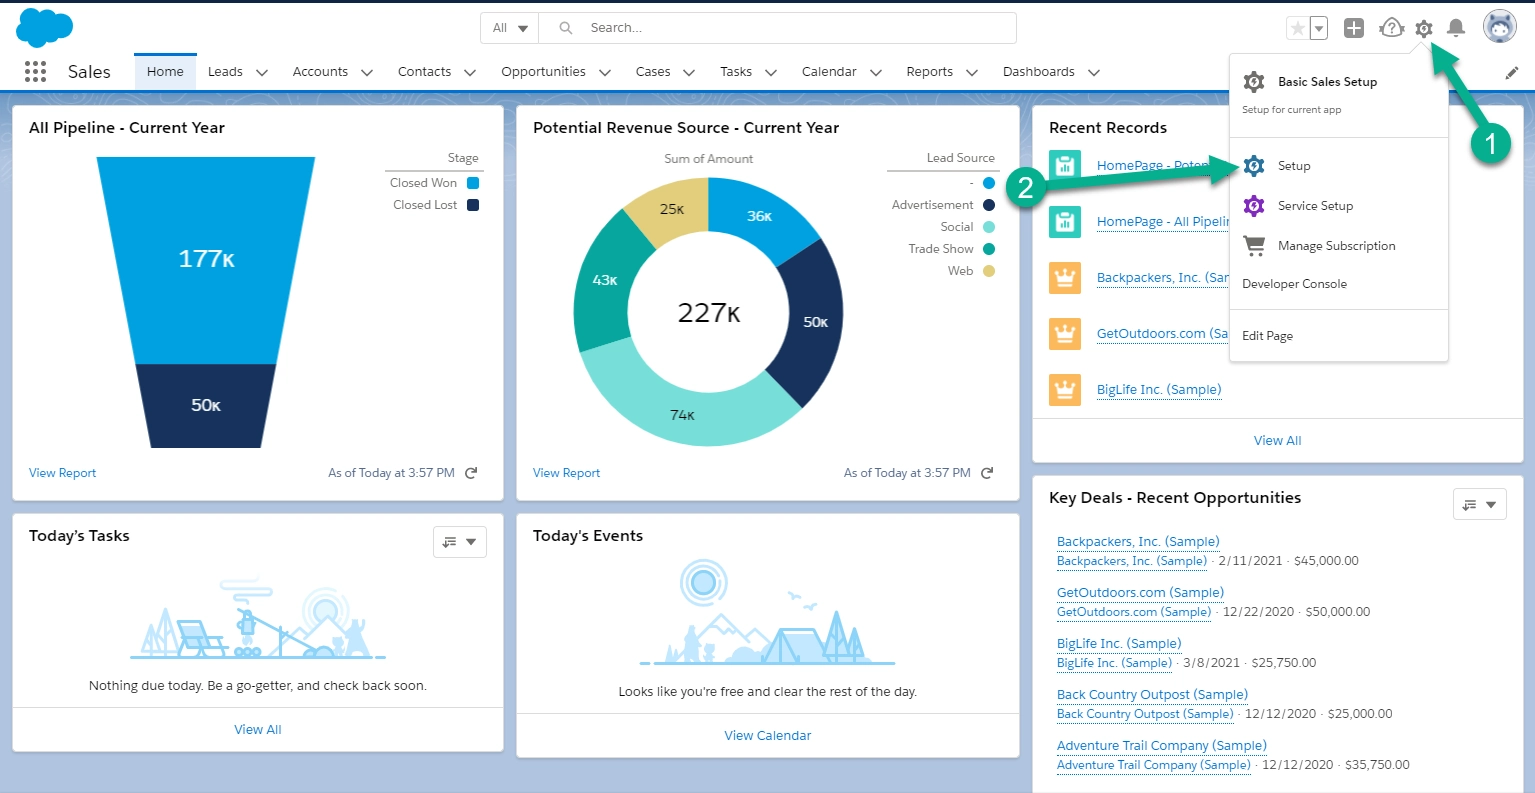
Task: Open Back Country Outpost (Sample) opportunity
Action: (1152, 695)
